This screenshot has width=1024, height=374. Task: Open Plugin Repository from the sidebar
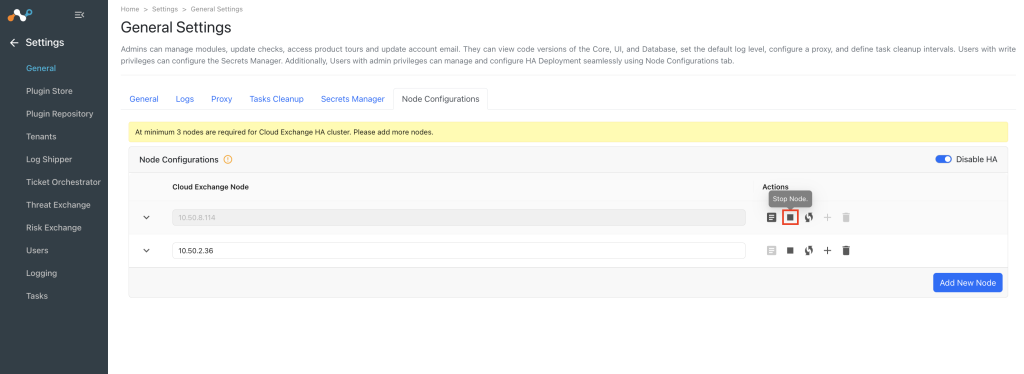point(59,114)
